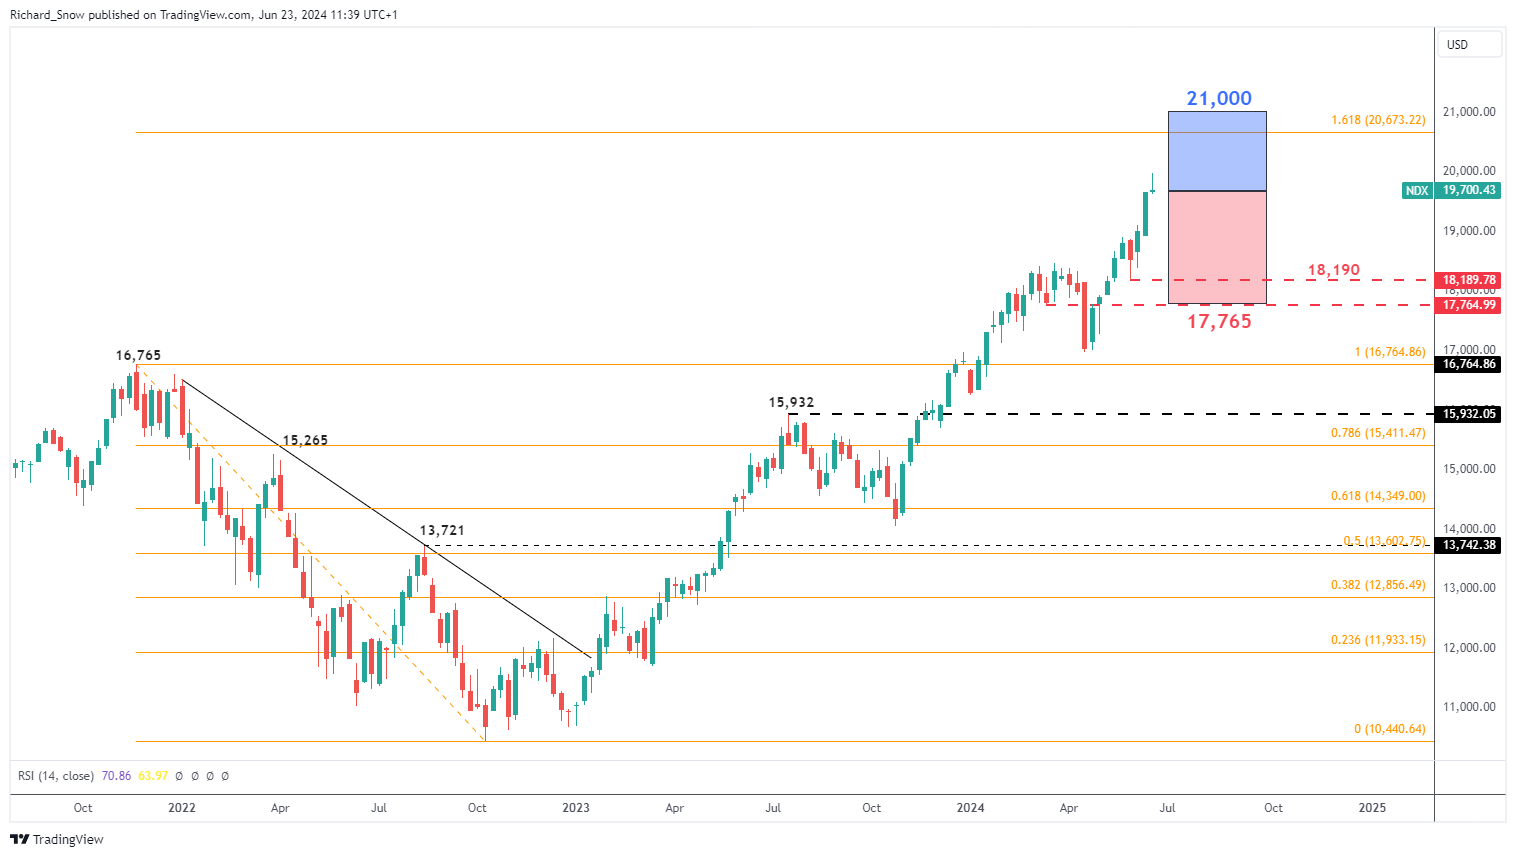Click the blue 21,000 target label
The image size is (1516, 857).
1219,98
